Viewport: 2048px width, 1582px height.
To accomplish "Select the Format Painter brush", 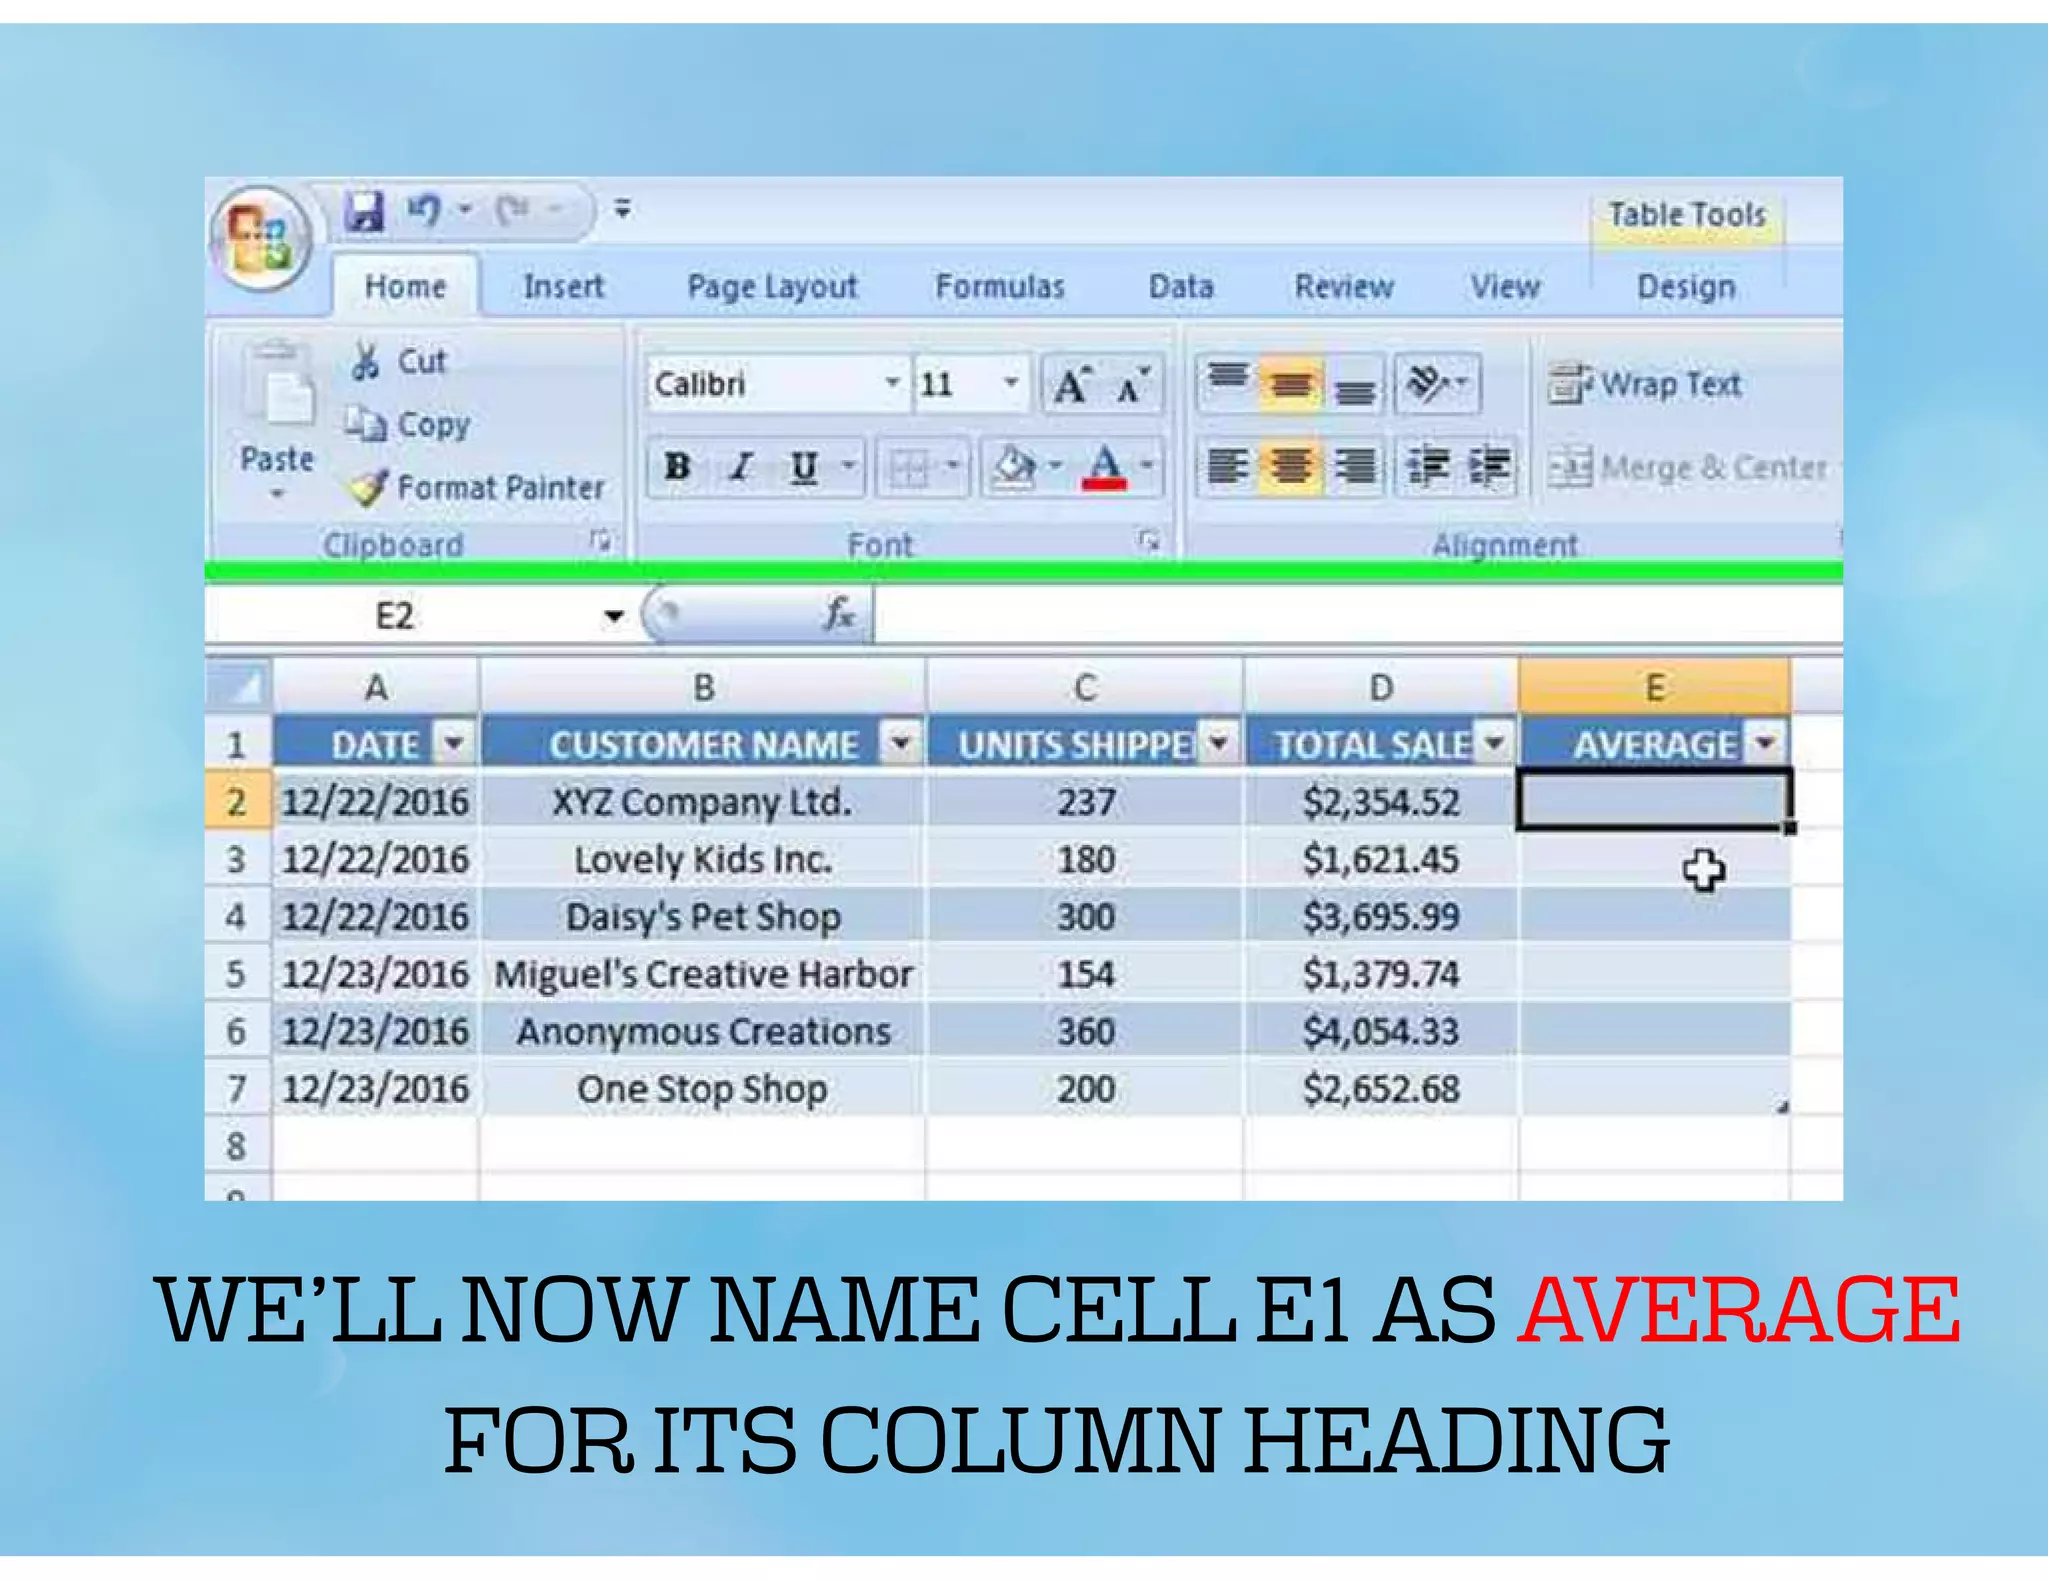I will [368, 487].
